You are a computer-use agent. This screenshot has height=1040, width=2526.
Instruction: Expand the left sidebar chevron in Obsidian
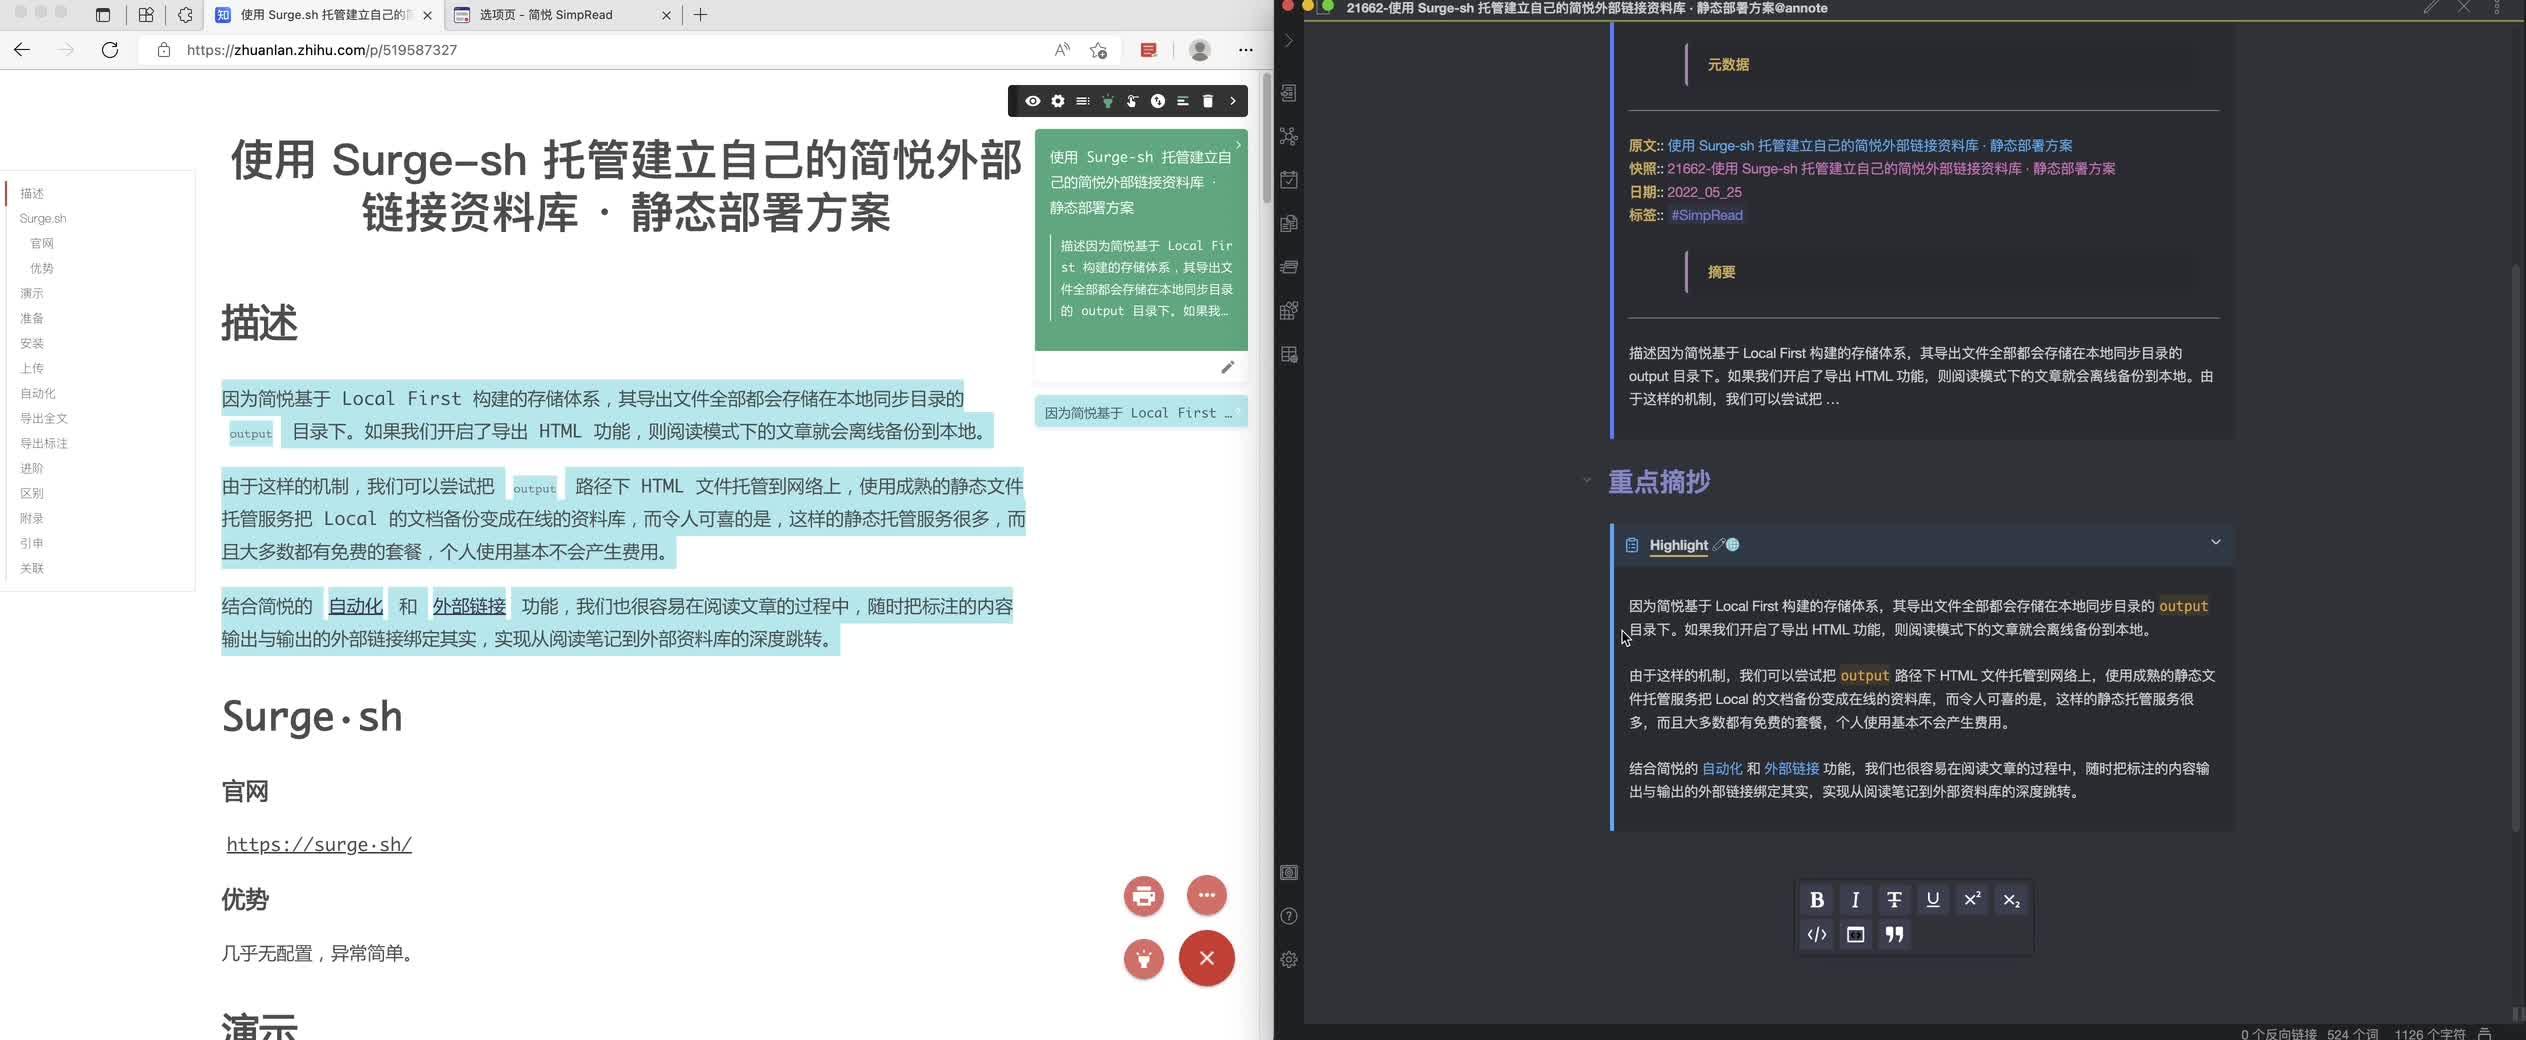[x=1288, y=41]
